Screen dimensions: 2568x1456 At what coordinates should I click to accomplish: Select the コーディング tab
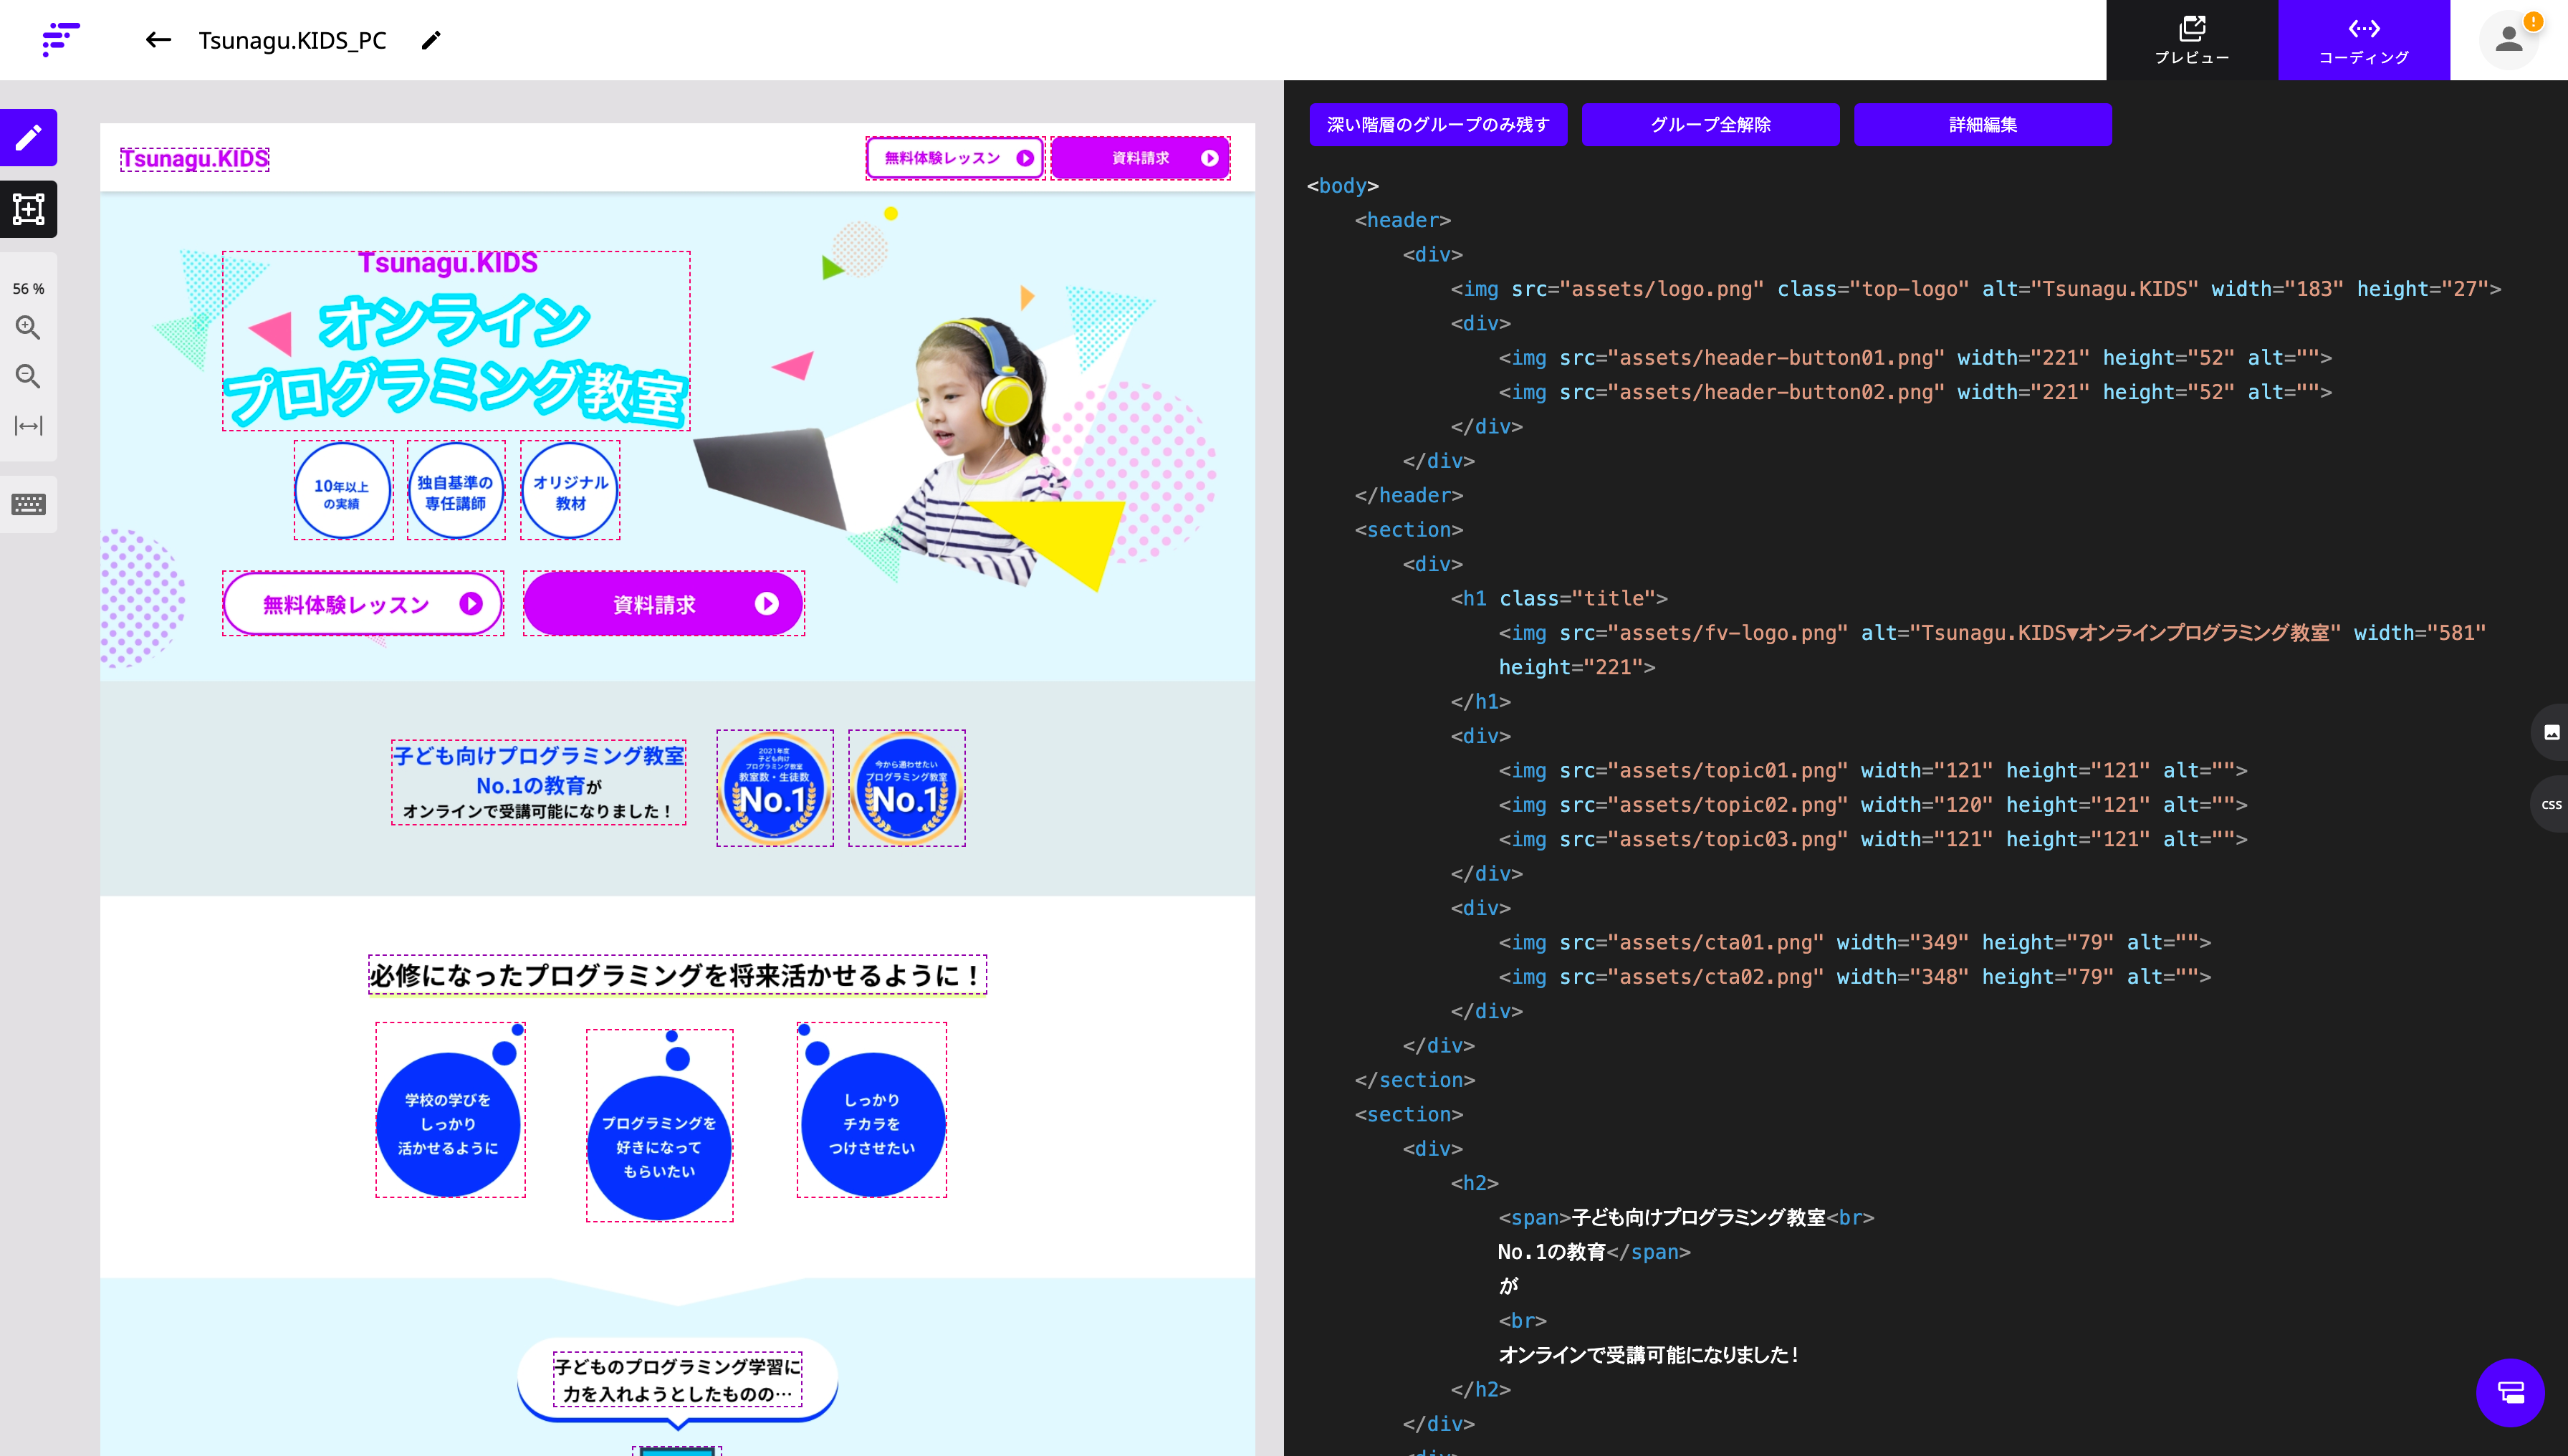2364,40
